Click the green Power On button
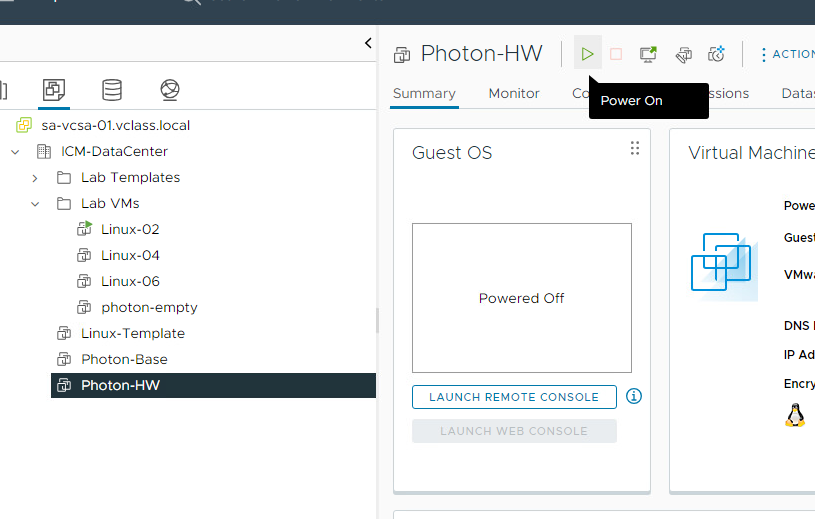The width and height of the screenshot is (815, 519). tap(587, 54)
